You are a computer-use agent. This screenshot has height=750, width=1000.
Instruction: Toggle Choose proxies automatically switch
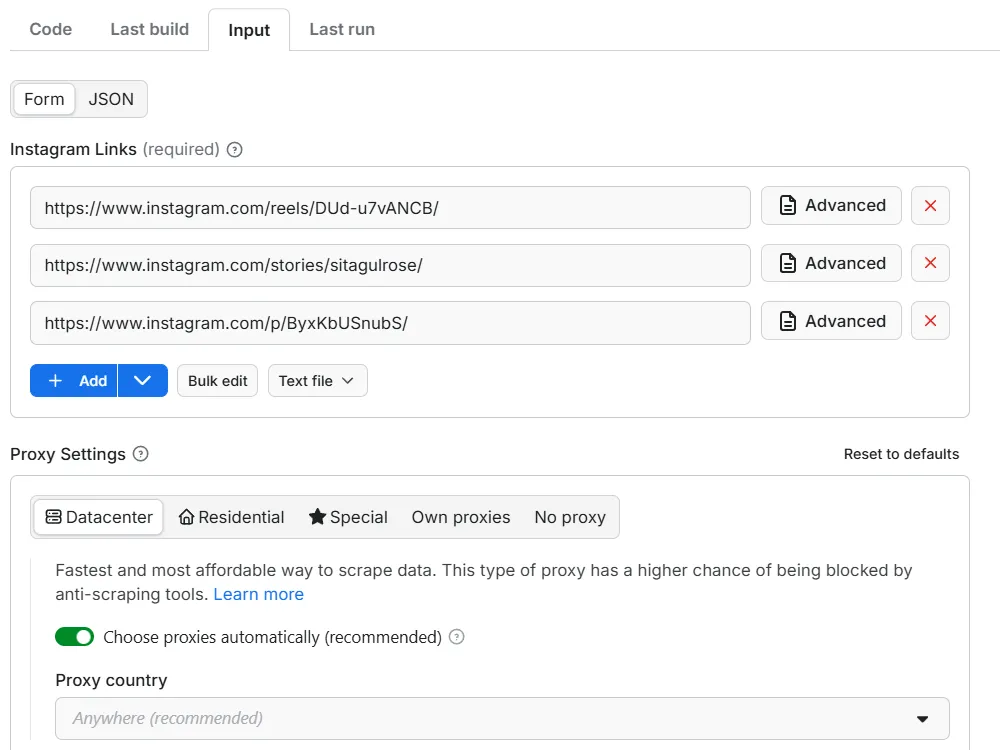75,637
